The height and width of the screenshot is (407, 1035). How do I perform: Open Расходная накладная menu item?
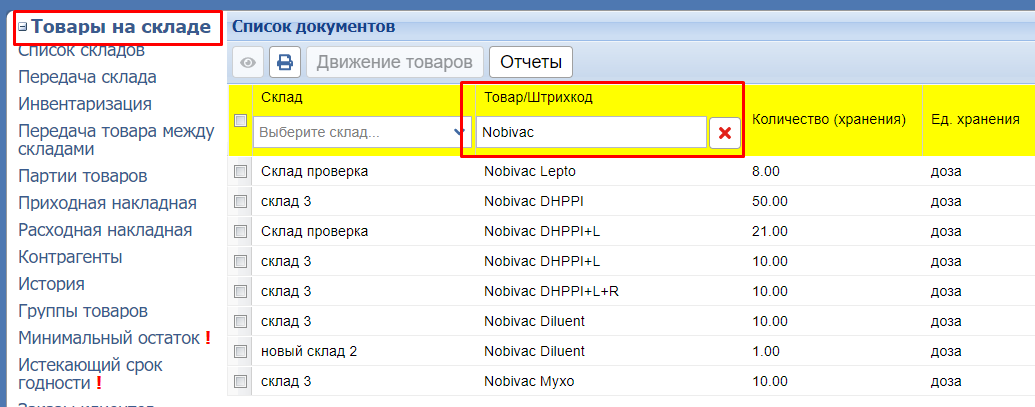[x=105, y=230]
